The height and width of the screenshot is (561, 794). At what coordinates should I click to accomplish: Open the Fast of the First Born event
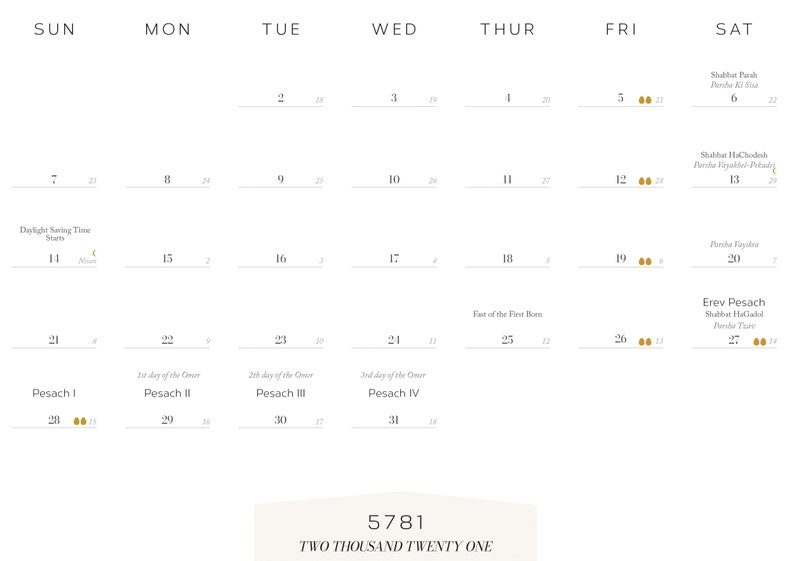pos(507,314)
